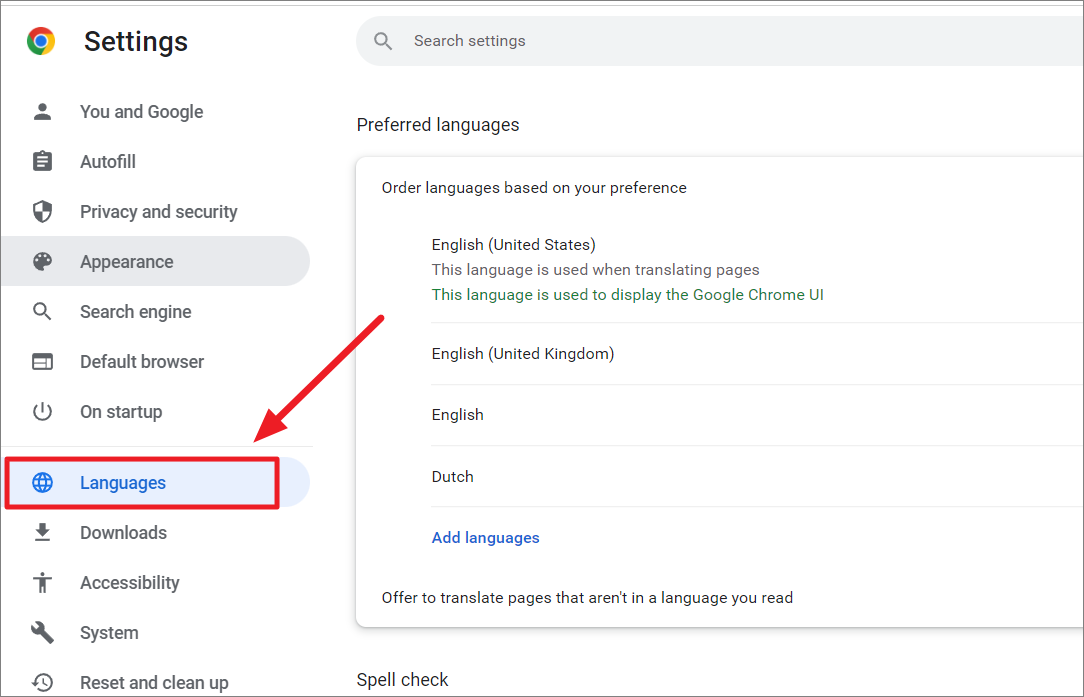The image size is (1084, 697).
Task: Click the accessibility figure icon
Action: tap(42, 582)
